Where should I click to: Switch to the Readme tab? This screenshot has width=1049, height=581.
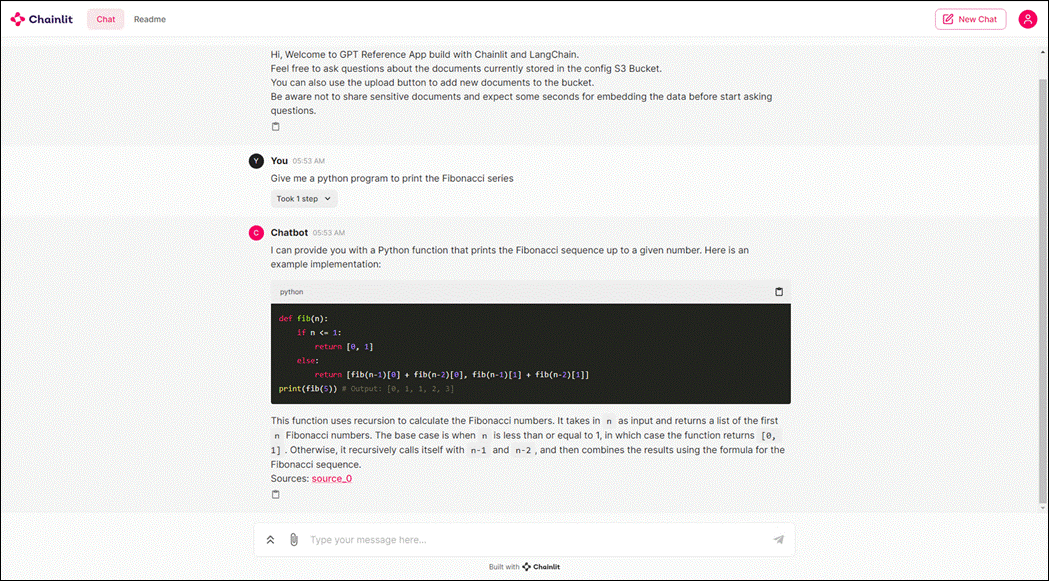pos(150,19)
